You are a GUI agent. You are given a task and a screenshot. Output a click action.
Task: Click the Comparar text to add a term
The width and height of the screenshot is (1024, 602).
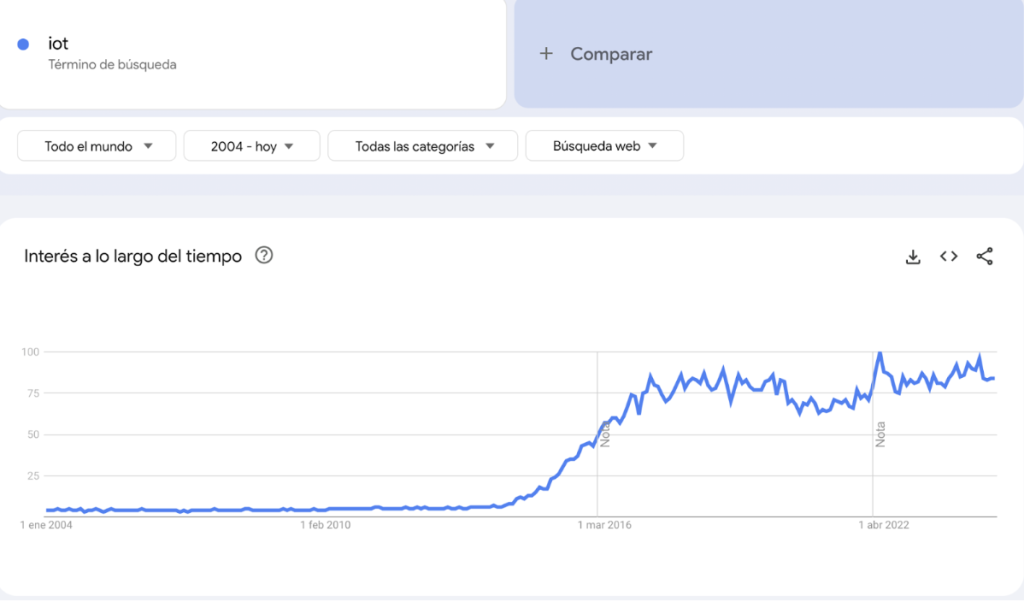click(x=611, y=54)
